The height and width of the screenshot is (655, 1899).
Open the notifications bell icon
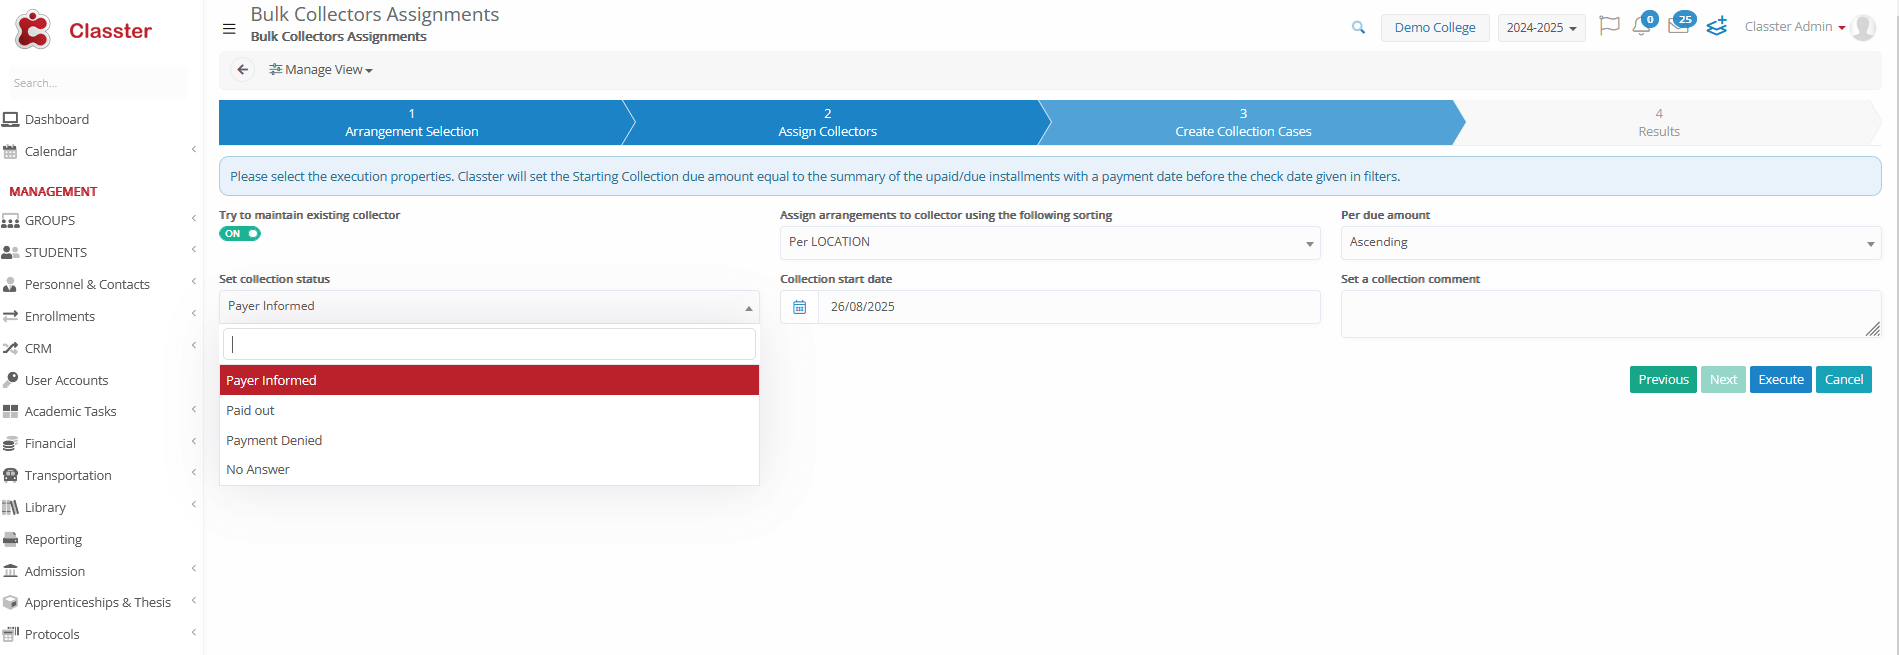click(x=1641, y=26)
